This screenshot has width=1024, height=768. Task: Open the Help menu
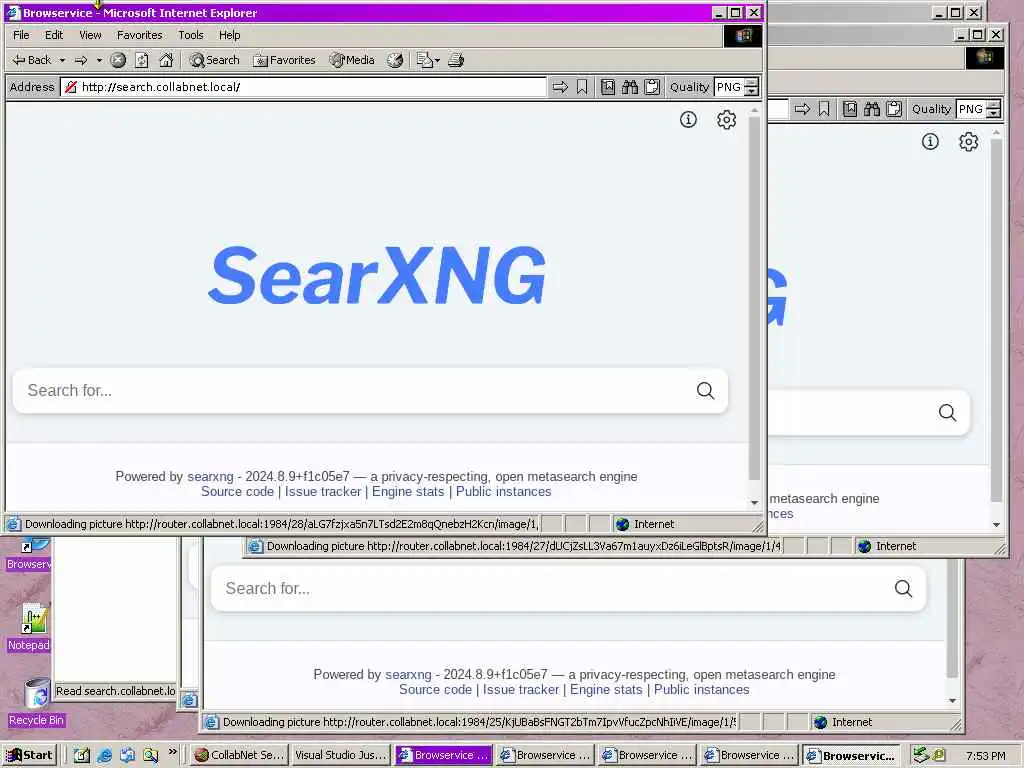[229, 35]
